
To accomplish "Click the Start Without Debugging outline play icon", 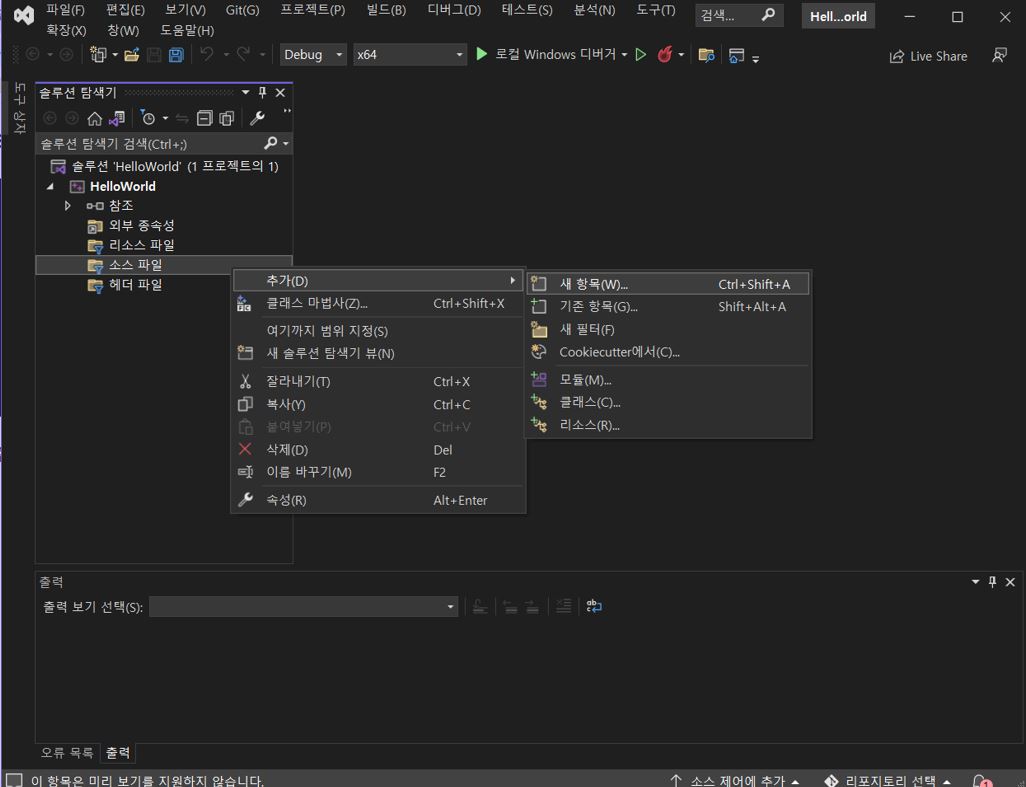I will pos(641,54).
